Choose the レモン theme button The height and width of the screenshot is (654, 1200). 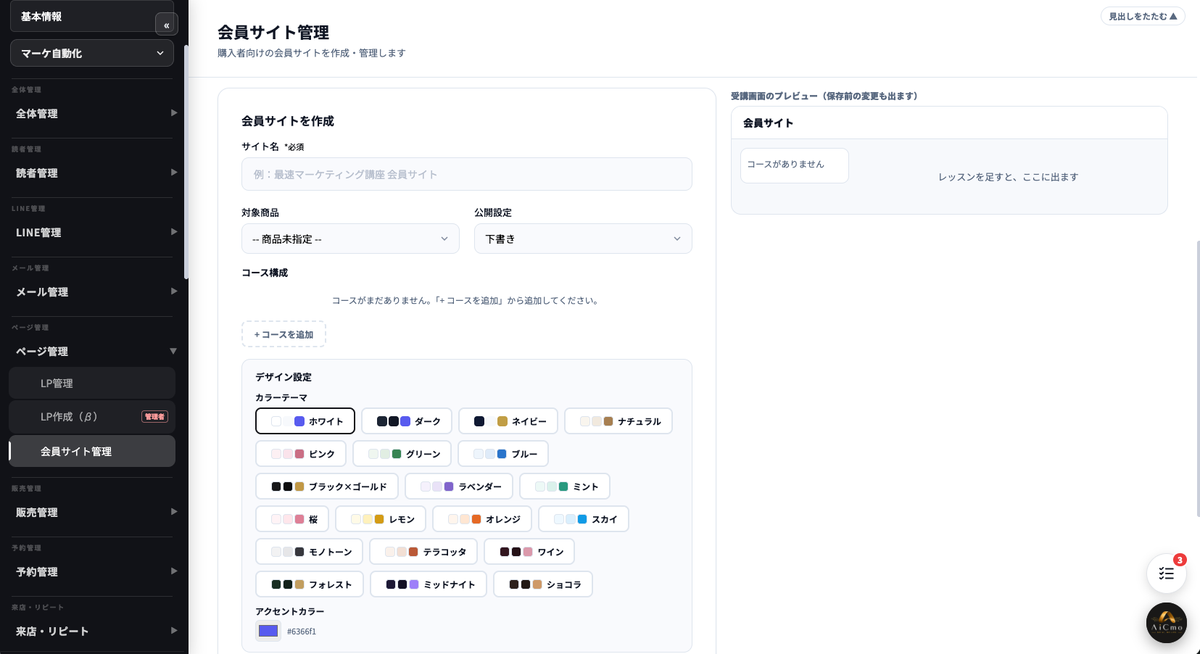(x=380, y=519)
